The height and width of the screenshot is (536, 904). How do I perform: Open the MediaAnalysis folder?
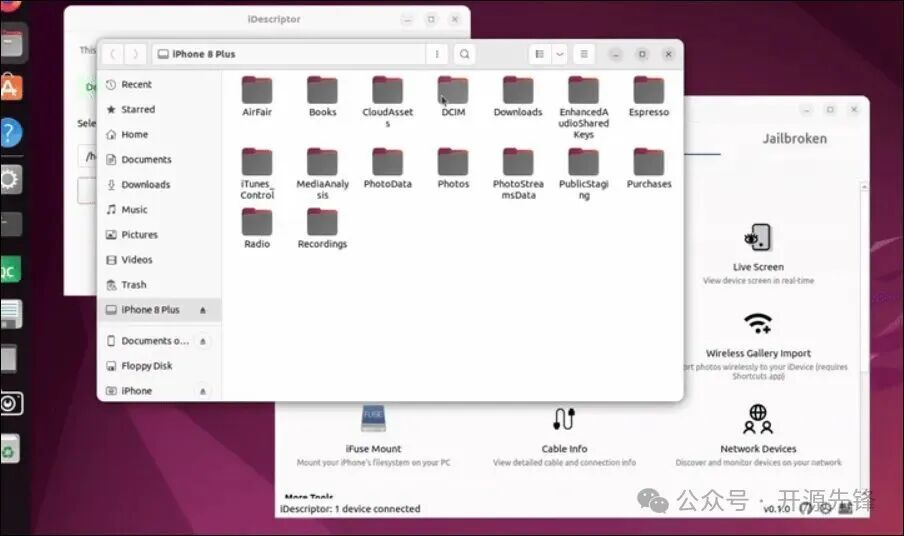322,174
